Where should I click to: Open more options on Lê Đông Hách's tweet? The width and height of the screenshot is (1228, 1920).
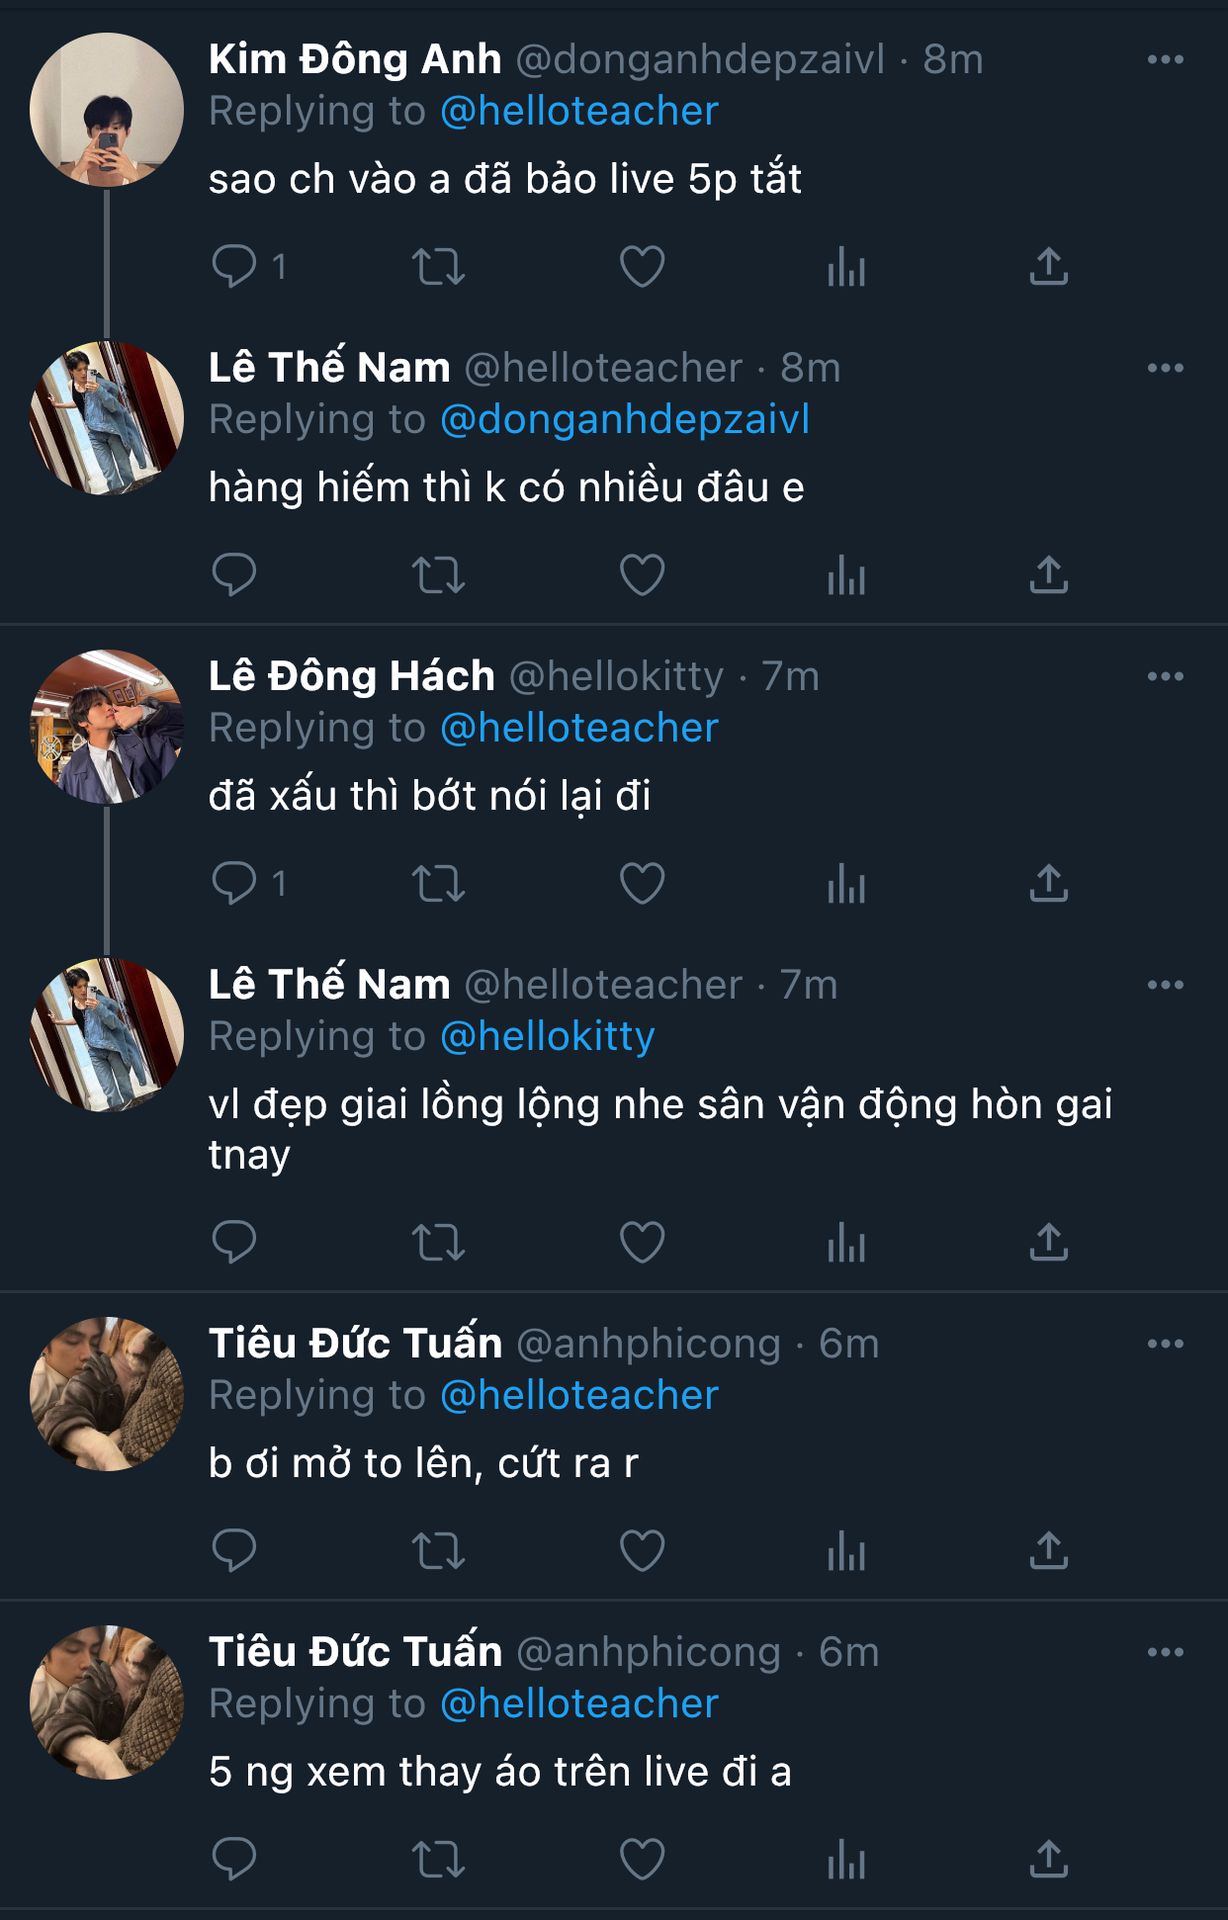pyautogui.click(x=1165, y=677)
